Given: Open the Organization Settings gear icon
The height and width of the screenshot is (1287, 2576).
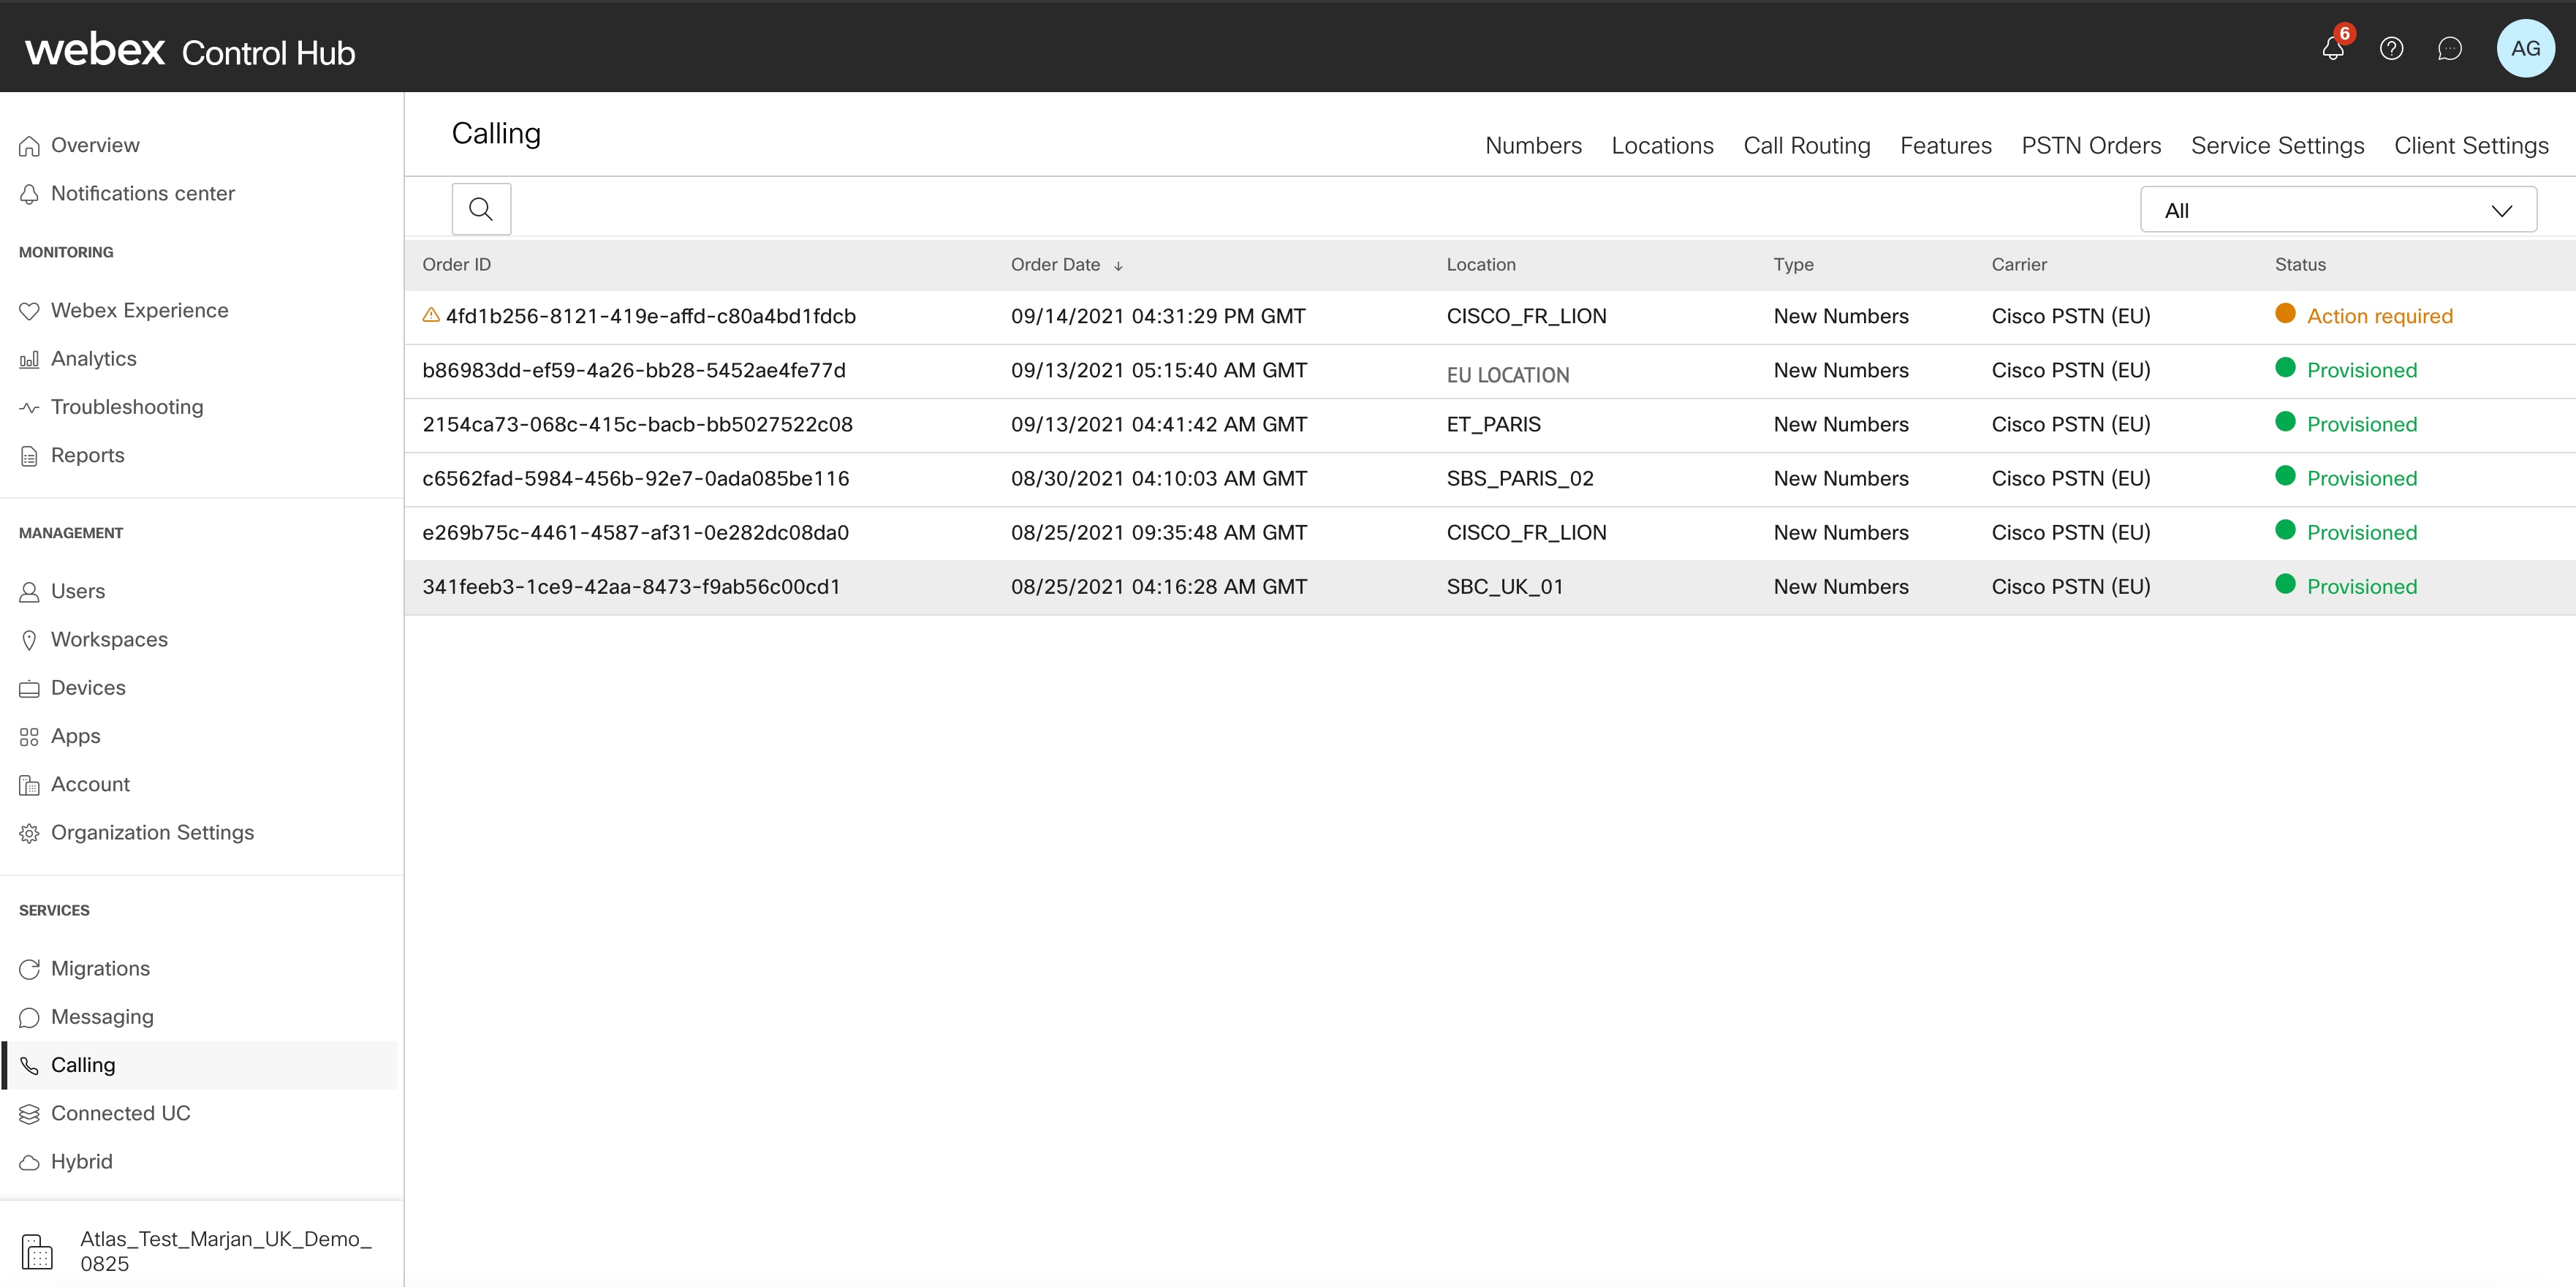Looking at the screenshot, I should coord(29,832).
